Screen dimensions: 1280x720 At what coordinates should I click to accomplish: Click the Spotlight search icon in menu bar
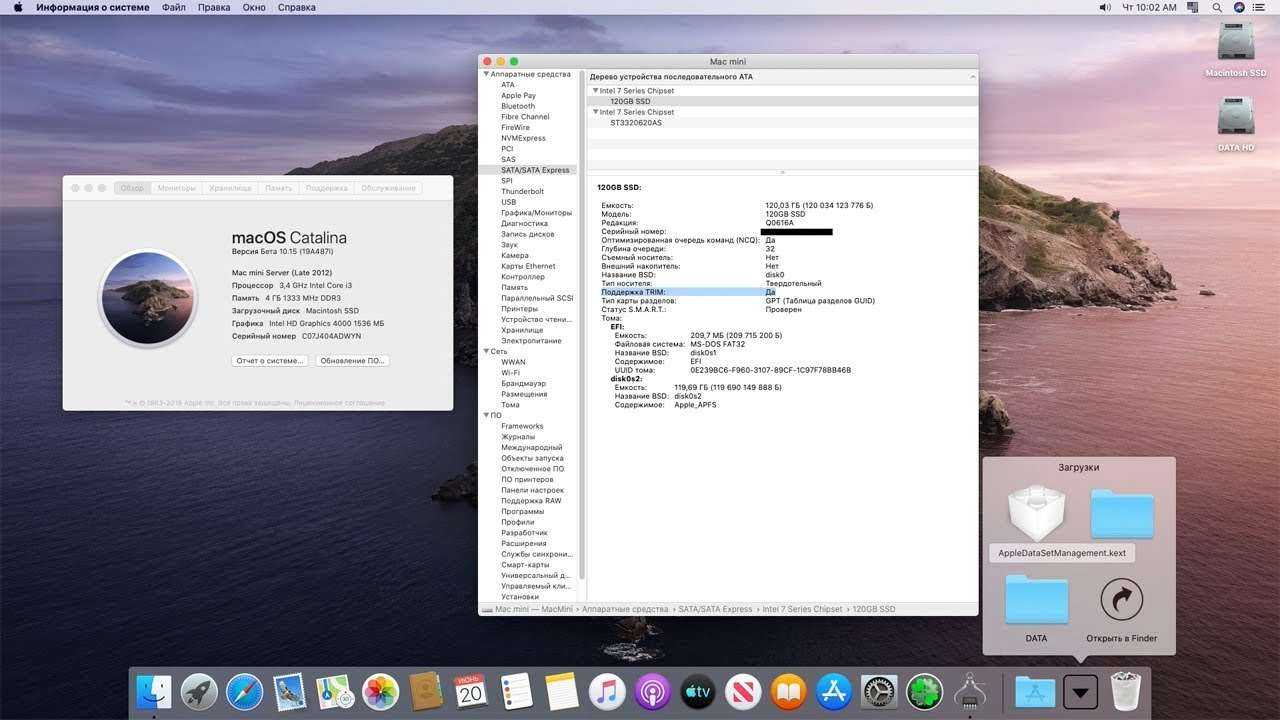(x=1217, y=7)
